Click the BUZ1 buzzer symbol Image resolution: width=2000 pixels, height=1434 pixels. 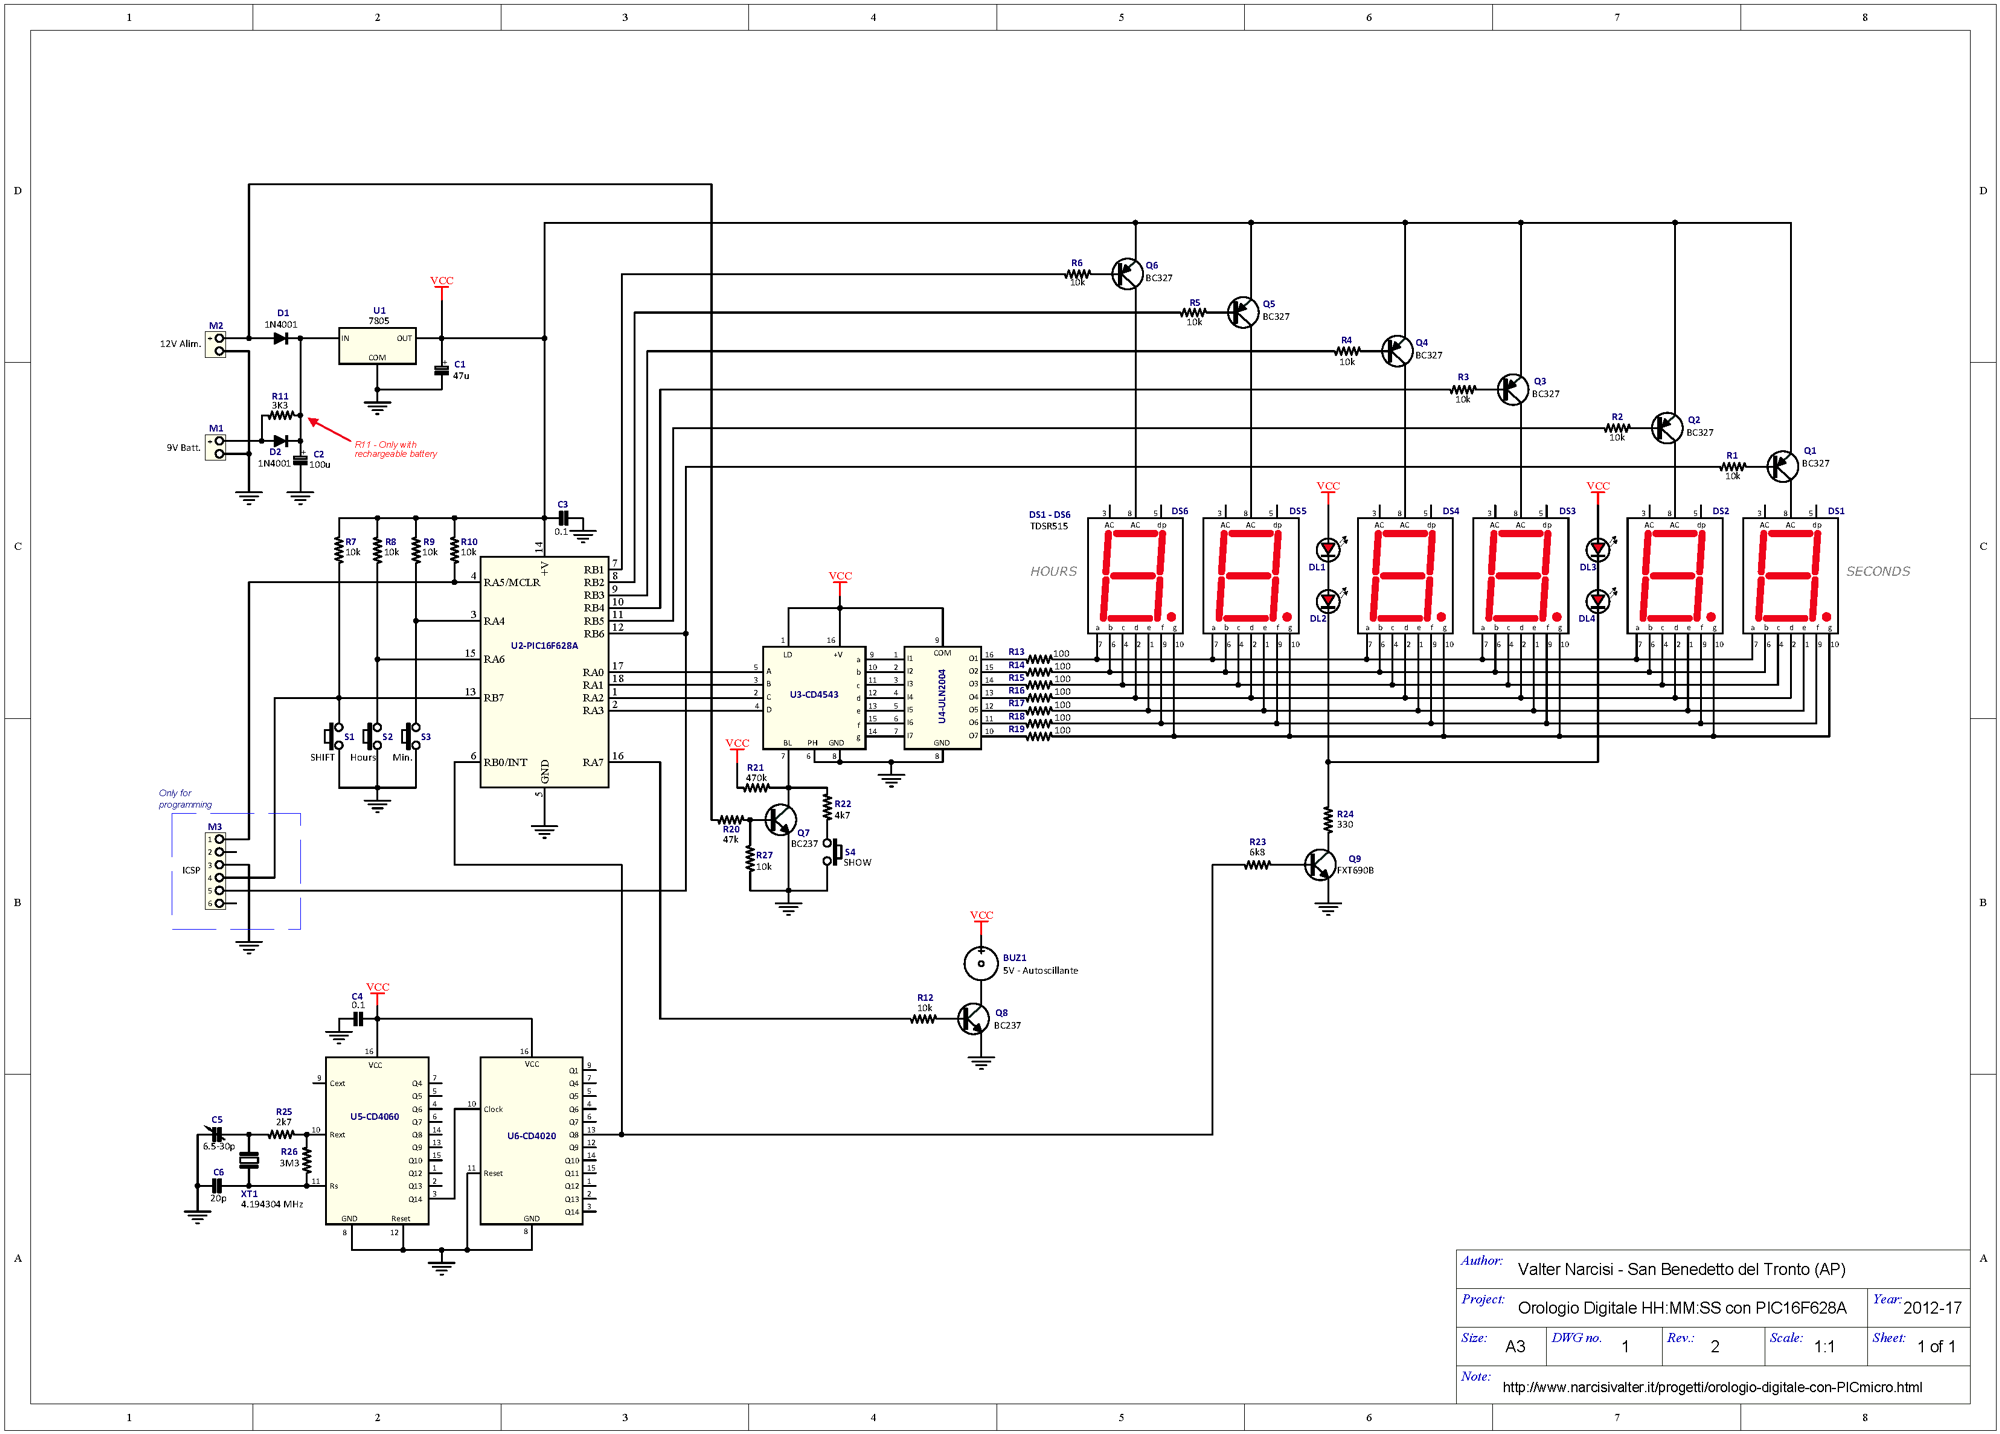point(981,963)
